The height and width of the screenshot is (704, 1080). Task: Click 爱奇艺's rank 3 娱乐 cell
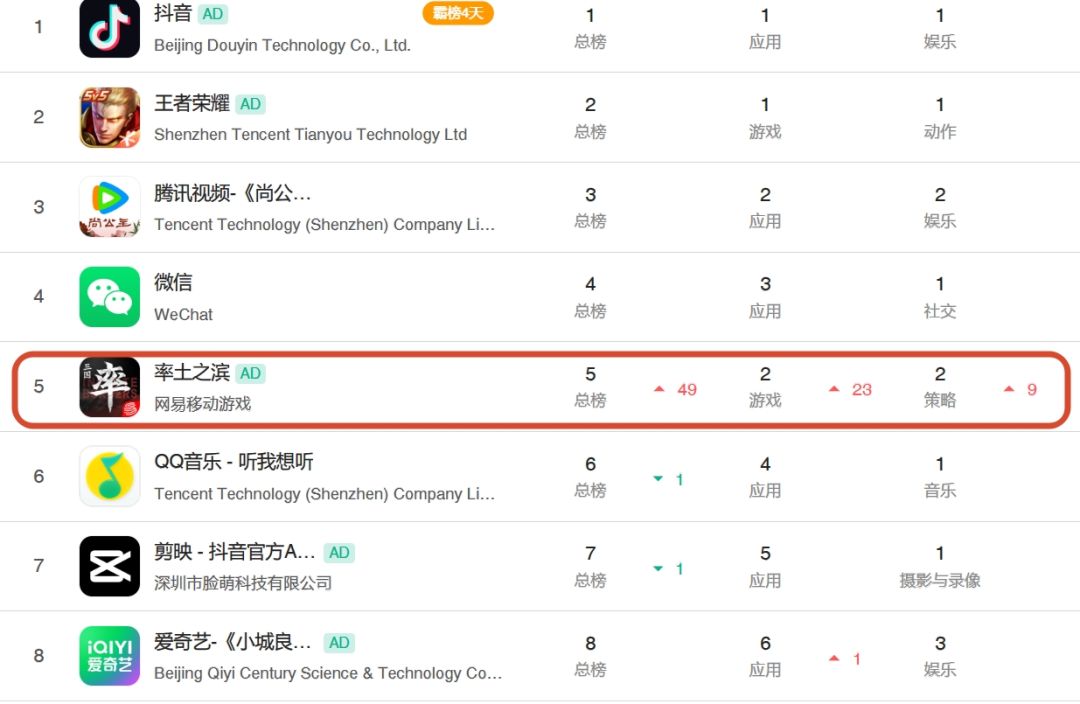pos(940,656)
